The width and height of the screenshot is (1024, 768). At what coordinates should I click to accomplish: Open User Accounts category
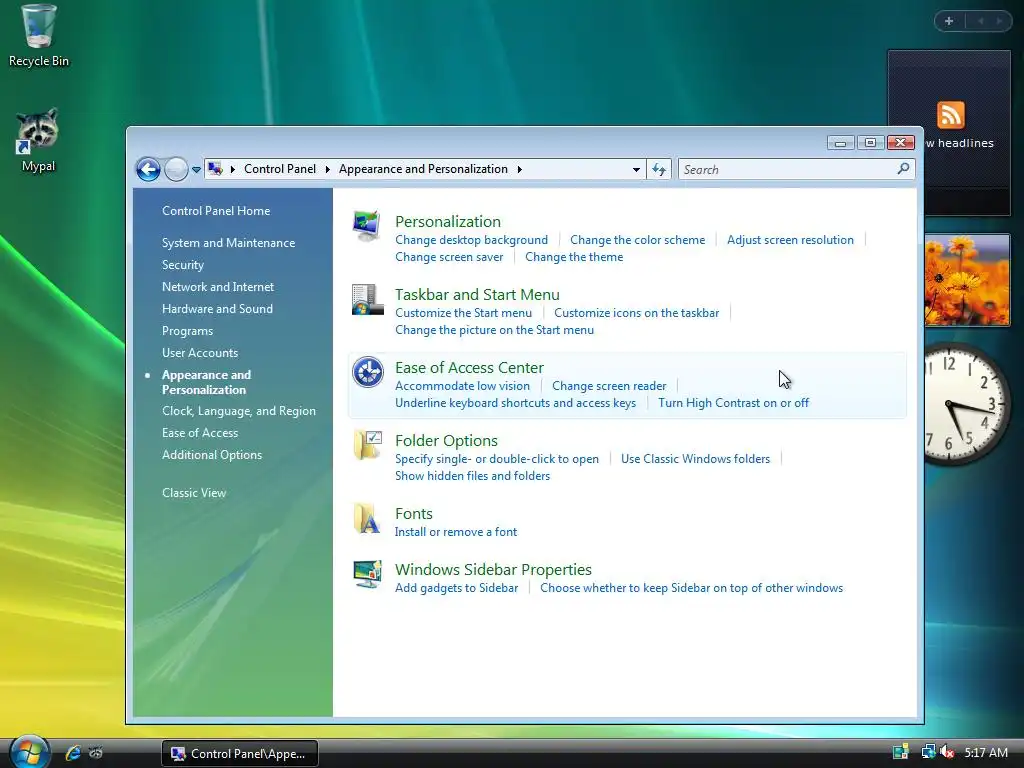coord(200,353)
